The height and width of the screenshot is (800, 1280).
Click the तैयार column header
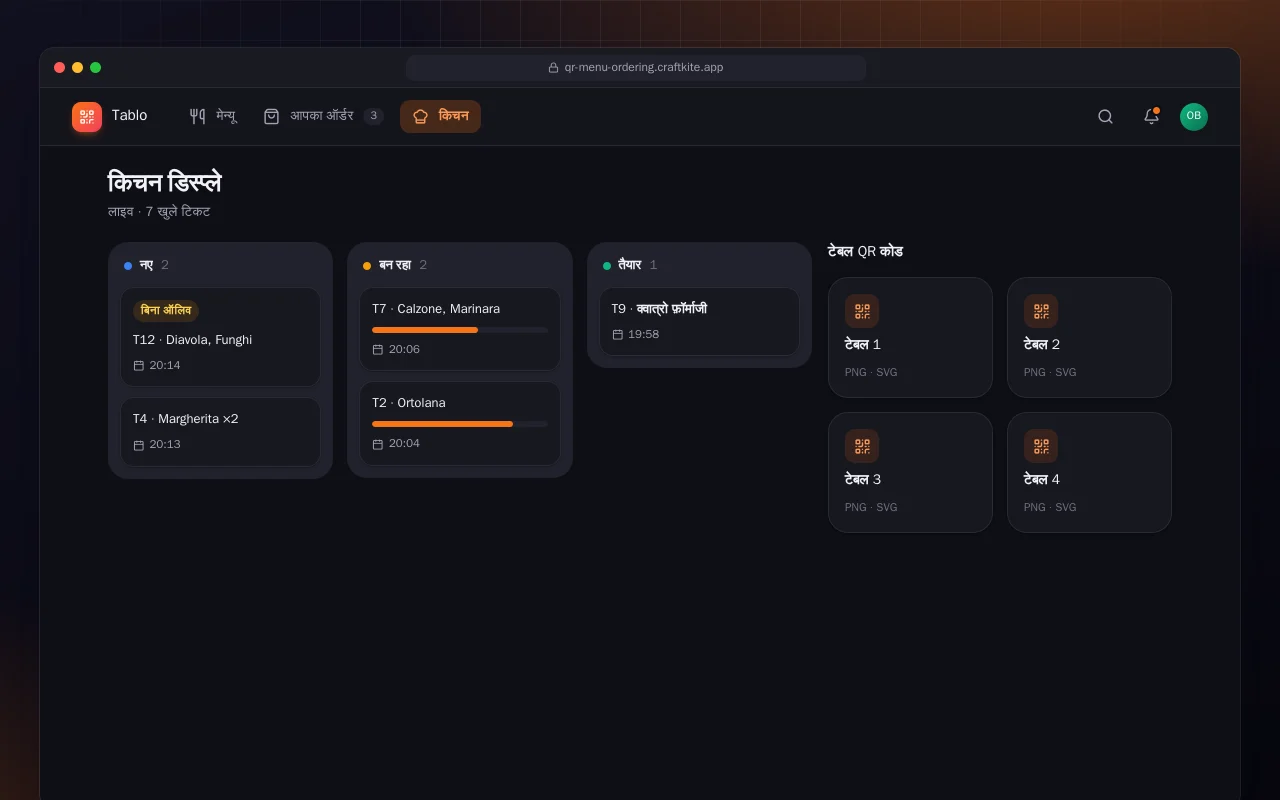point(630,265)
